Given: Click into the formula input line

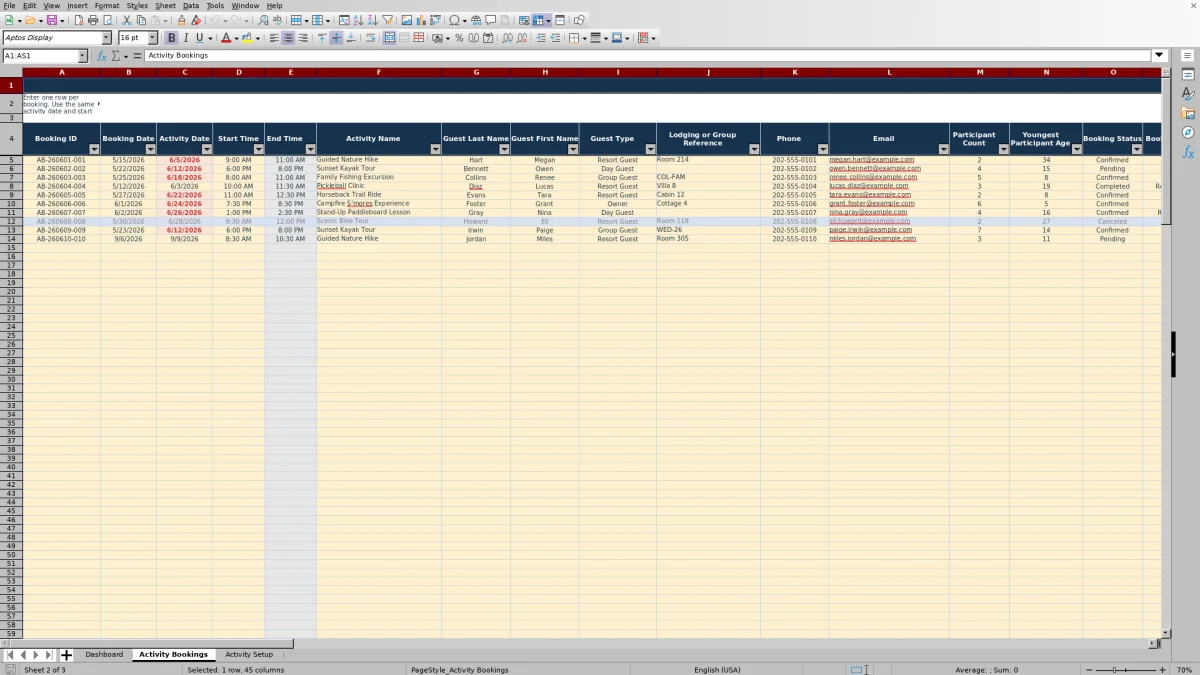Looking at the screenshot, I should pos(648,56).
